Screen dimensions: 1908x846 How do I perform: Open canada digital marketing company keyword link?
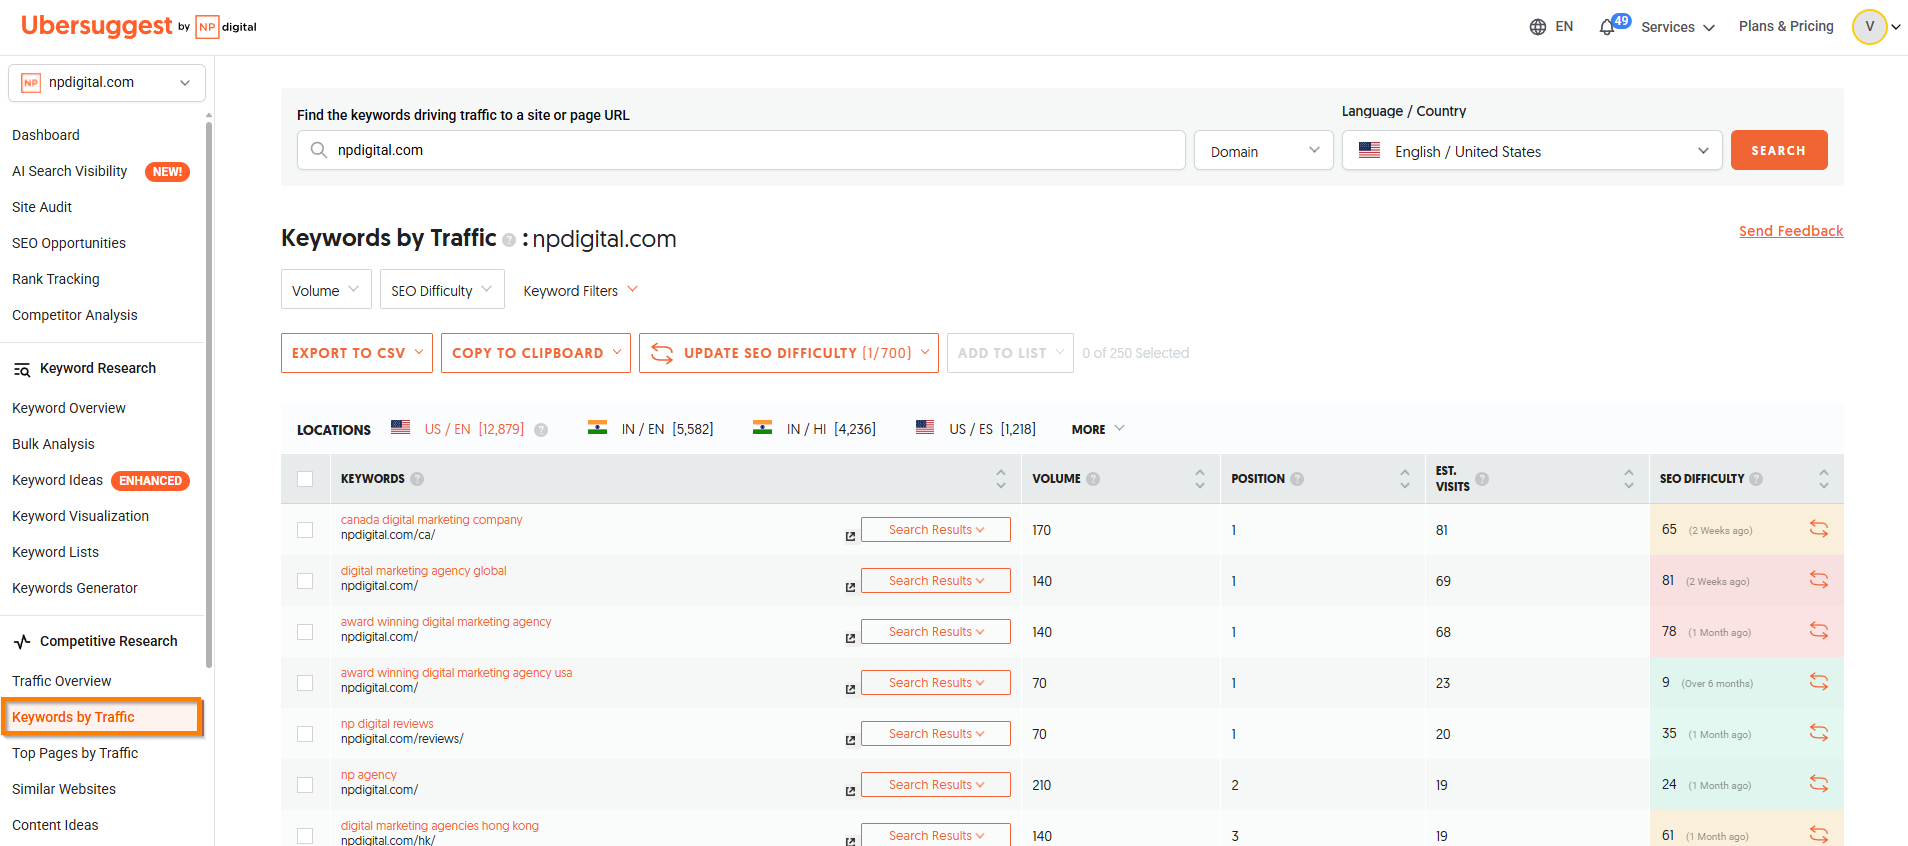click(x=431, y=519)
